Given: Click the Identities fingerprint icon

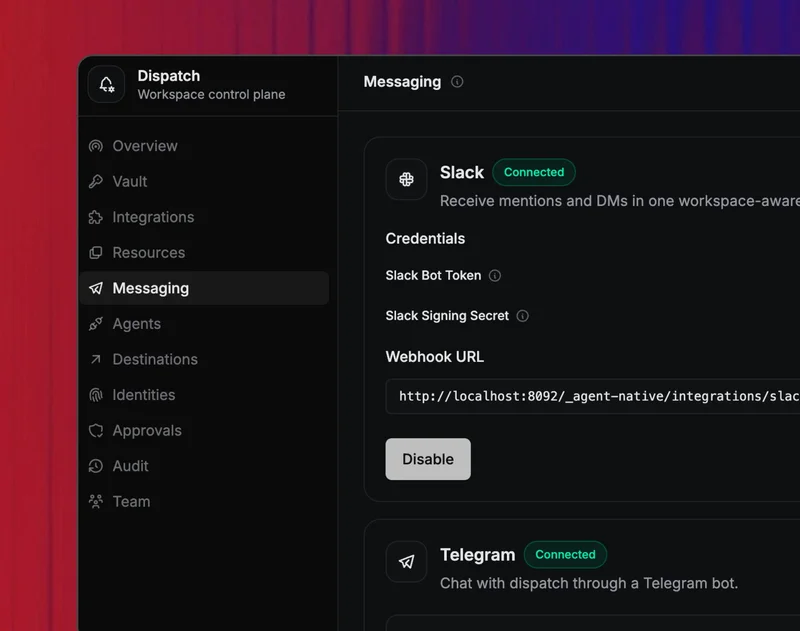Looking at the screenshot, I should point(96,395).
